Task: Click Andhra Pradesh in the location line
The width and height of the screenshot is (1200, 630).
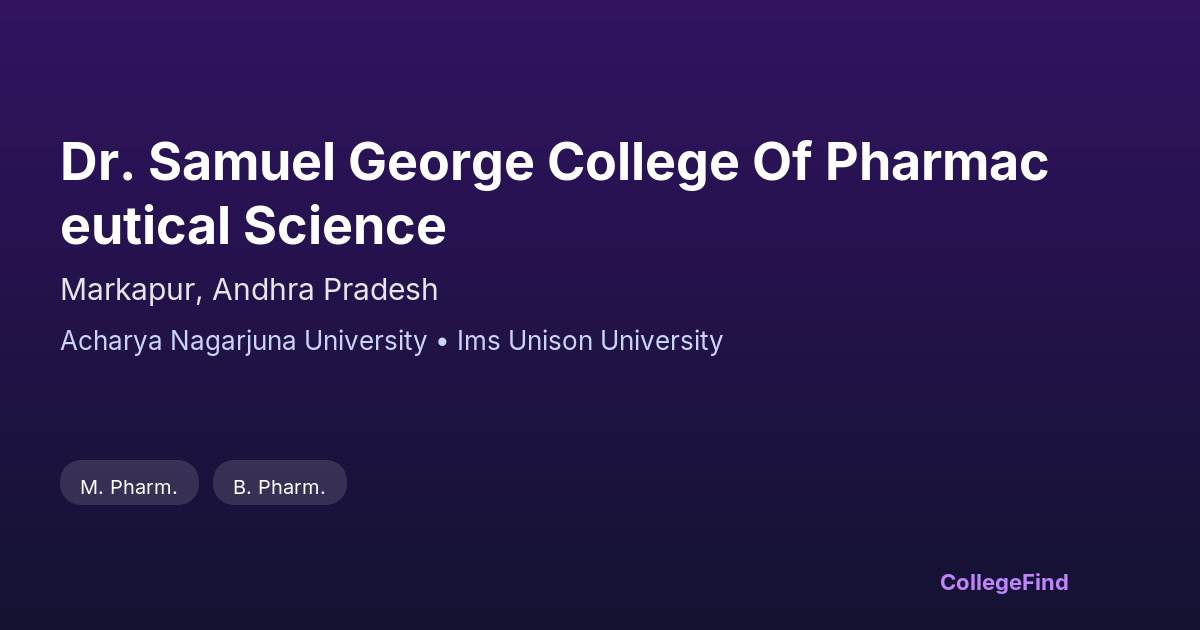Action: 325,290
